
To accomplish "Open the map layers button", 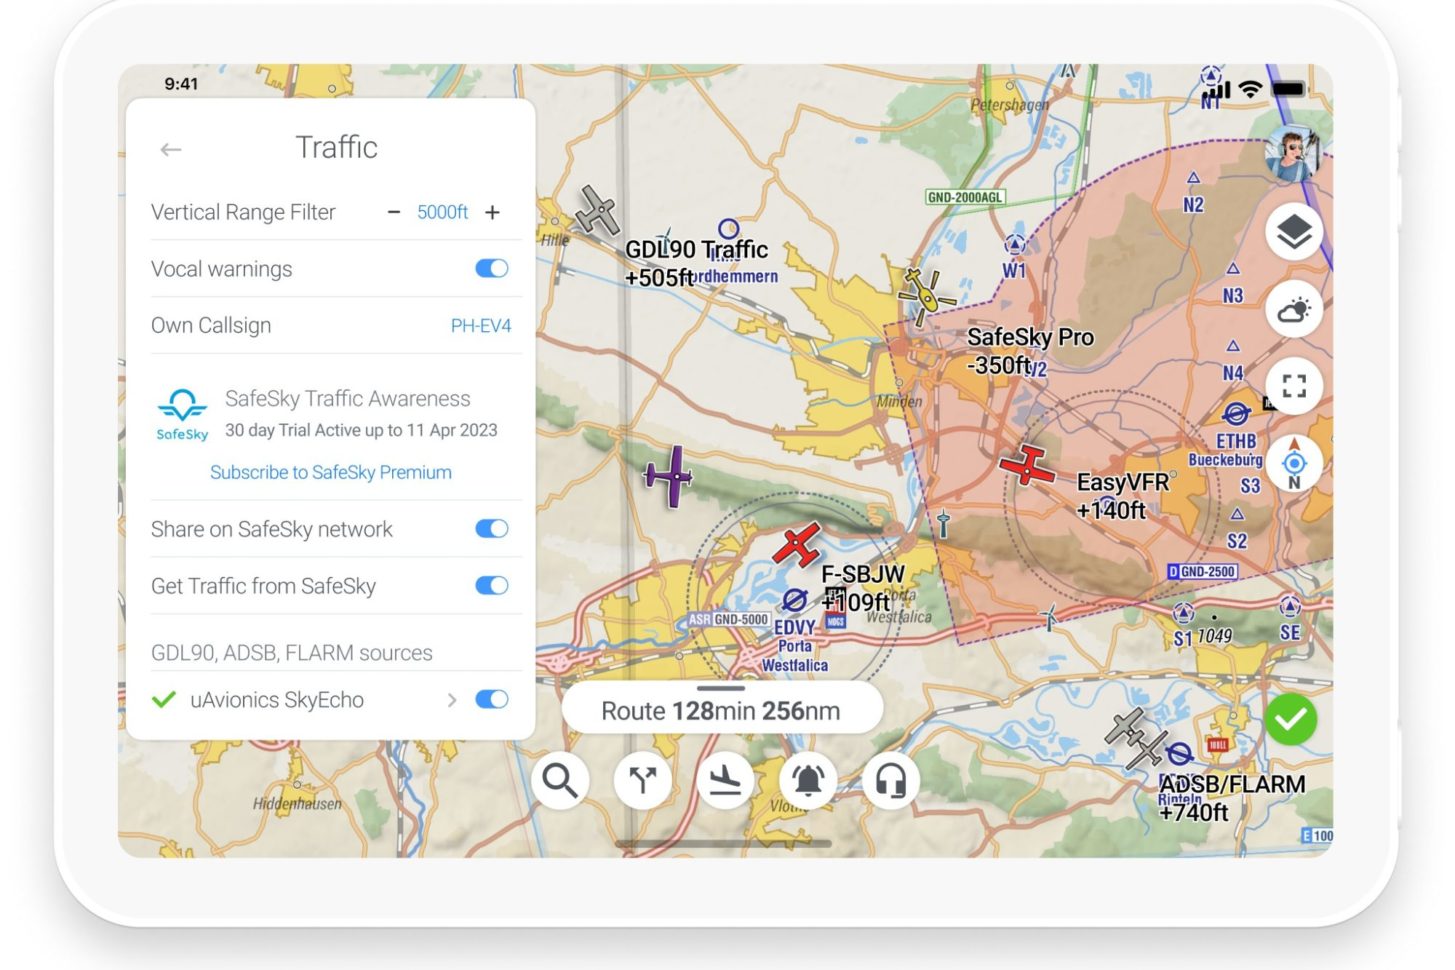I will pyautogui.click(x=1294, y=232).
